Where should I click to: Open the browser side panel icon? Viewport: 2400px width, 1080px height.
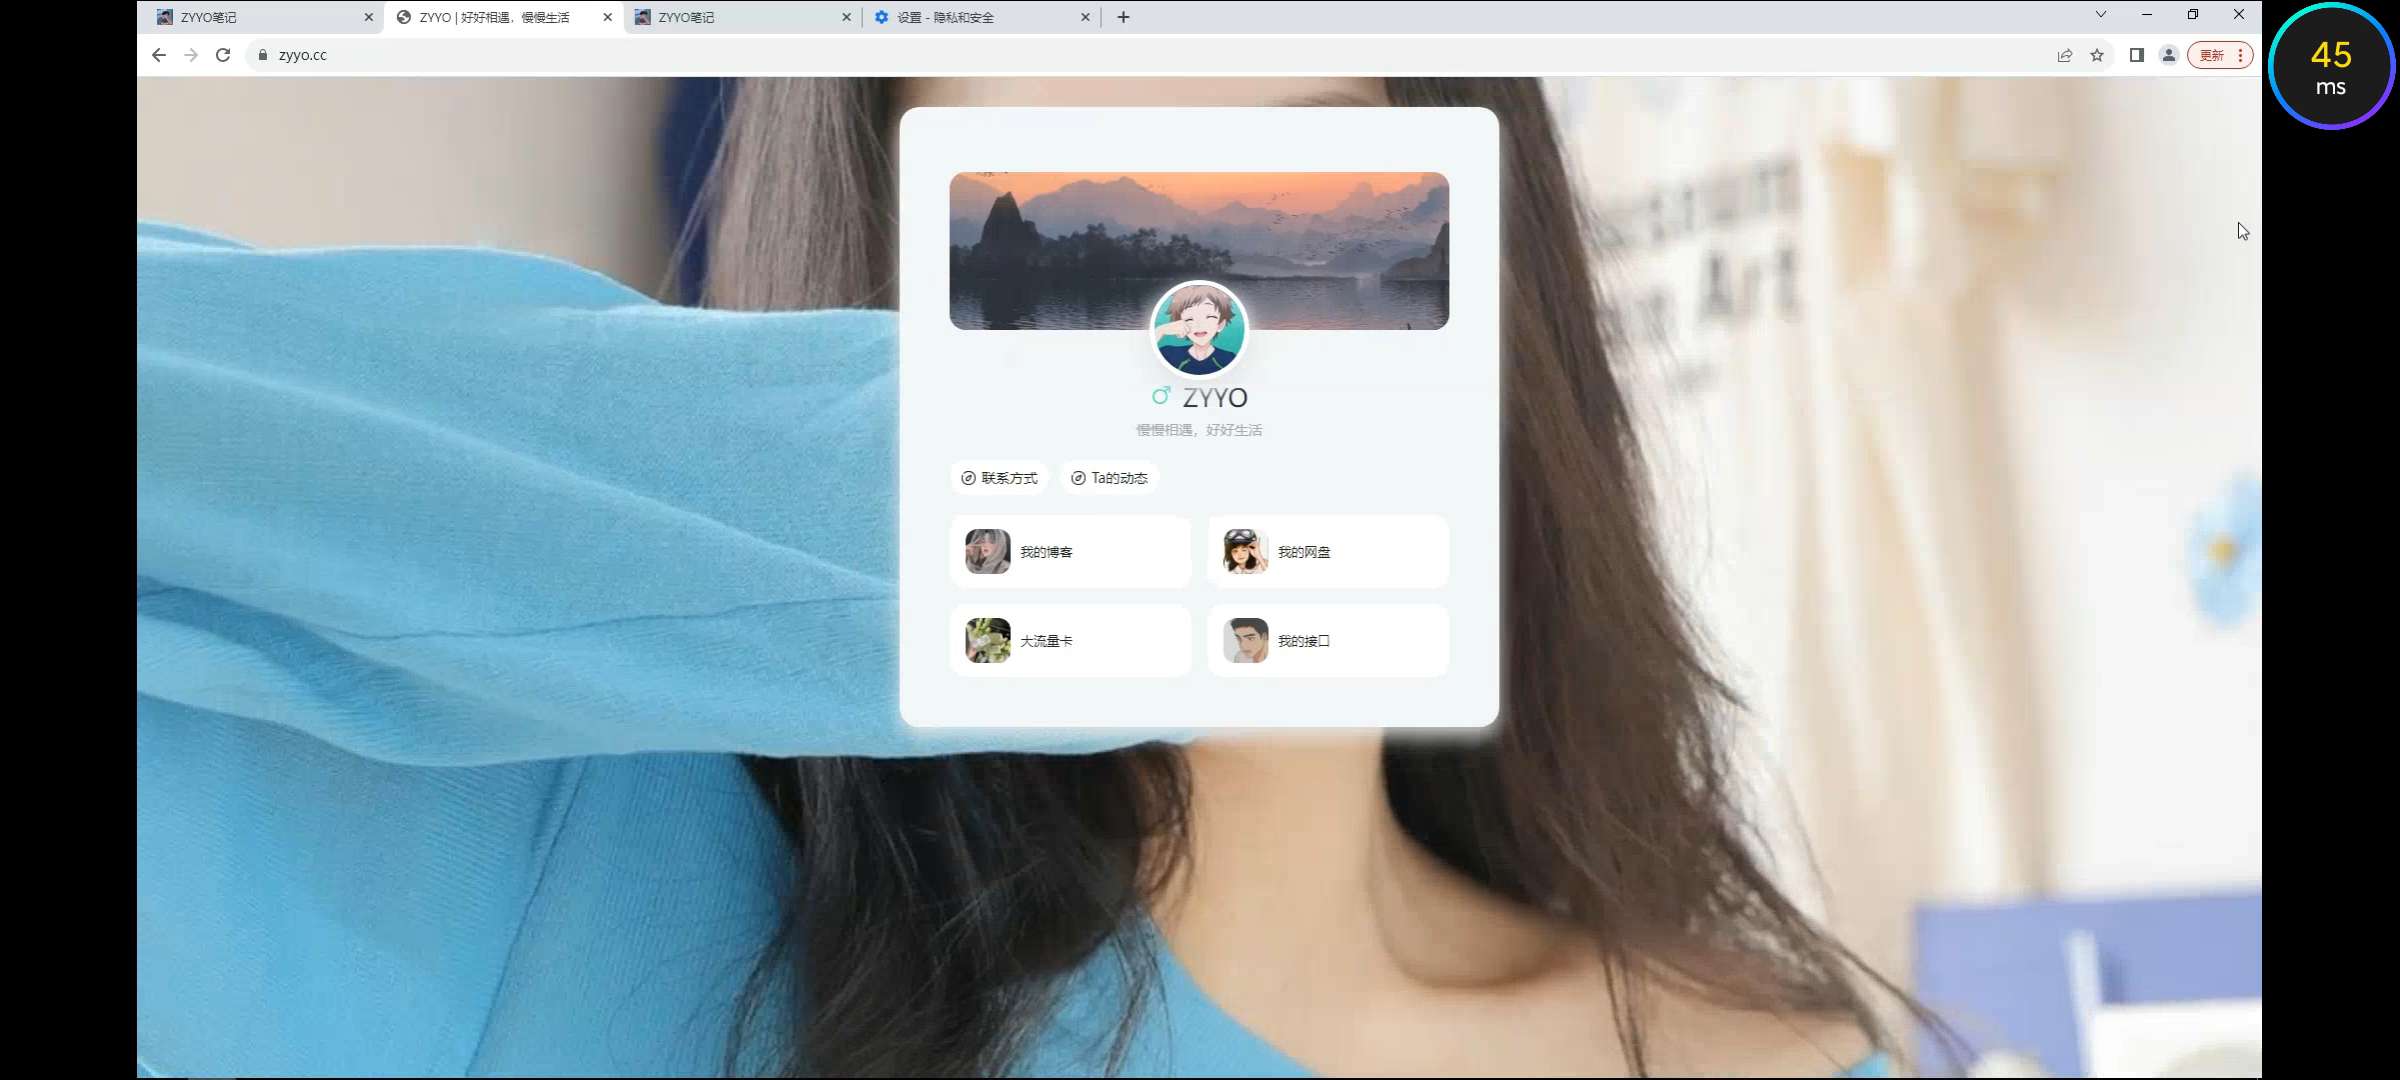pos(2136,55)
